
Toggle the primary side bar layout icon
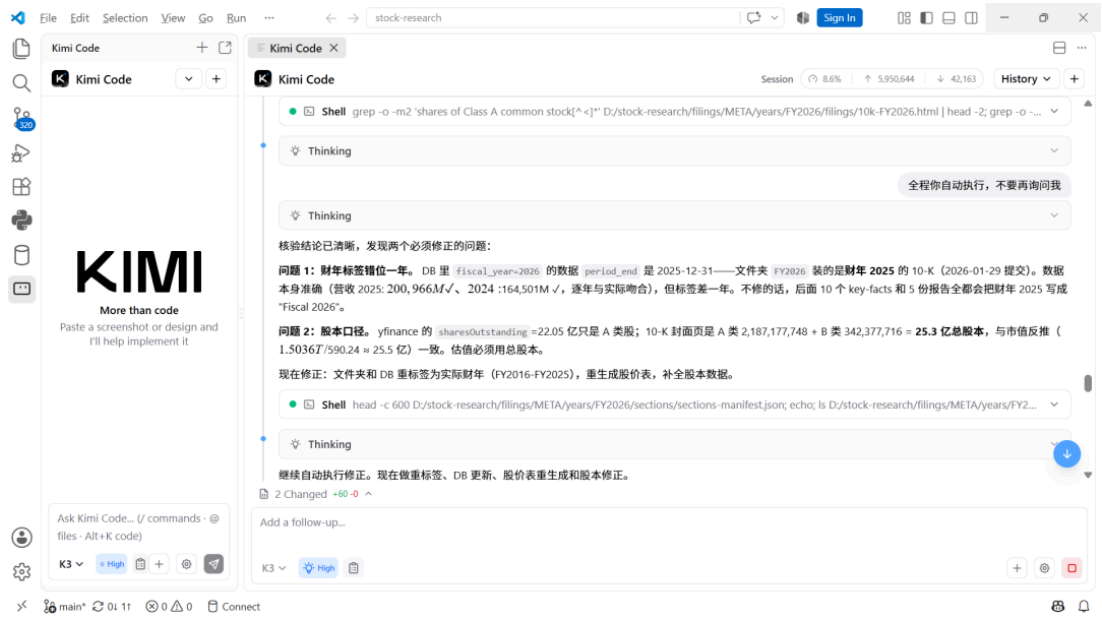pos(926,18)
